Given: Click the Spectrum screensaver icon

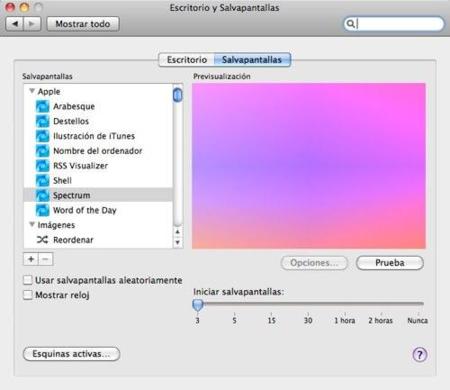Looking at the screenshot, I should pos(42,195).
